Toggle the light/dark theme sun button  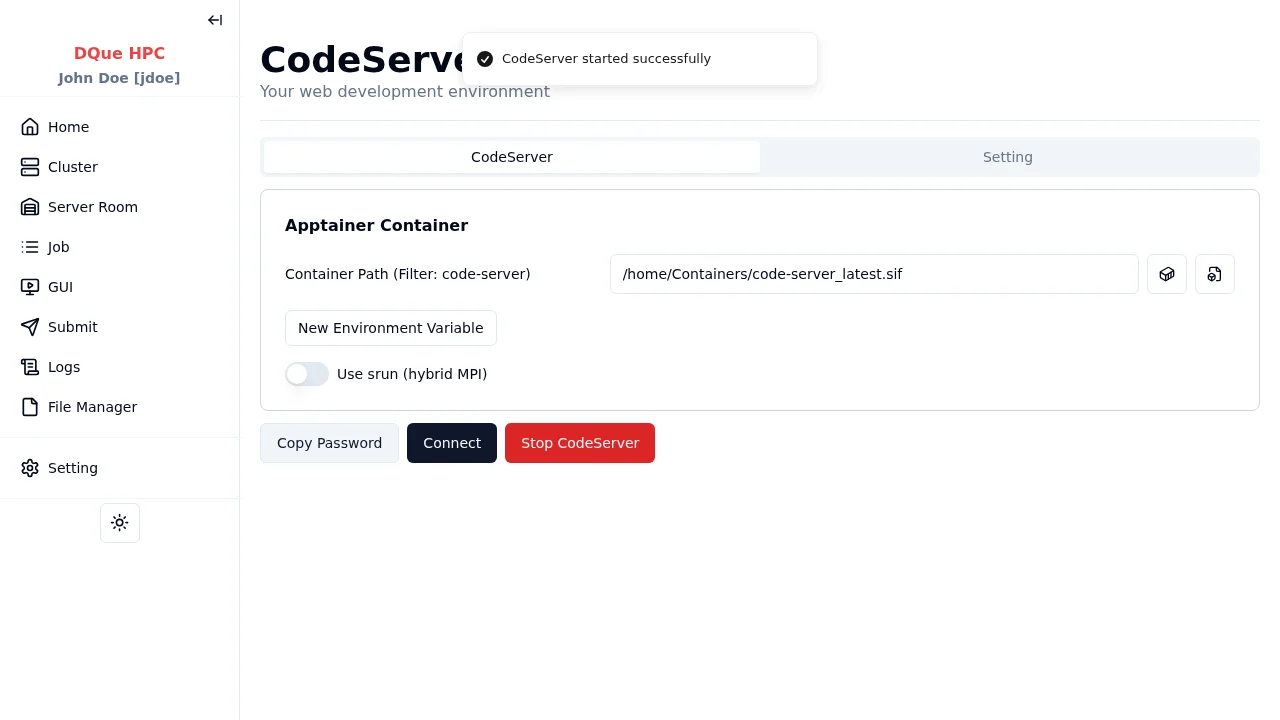click(120, 523)
